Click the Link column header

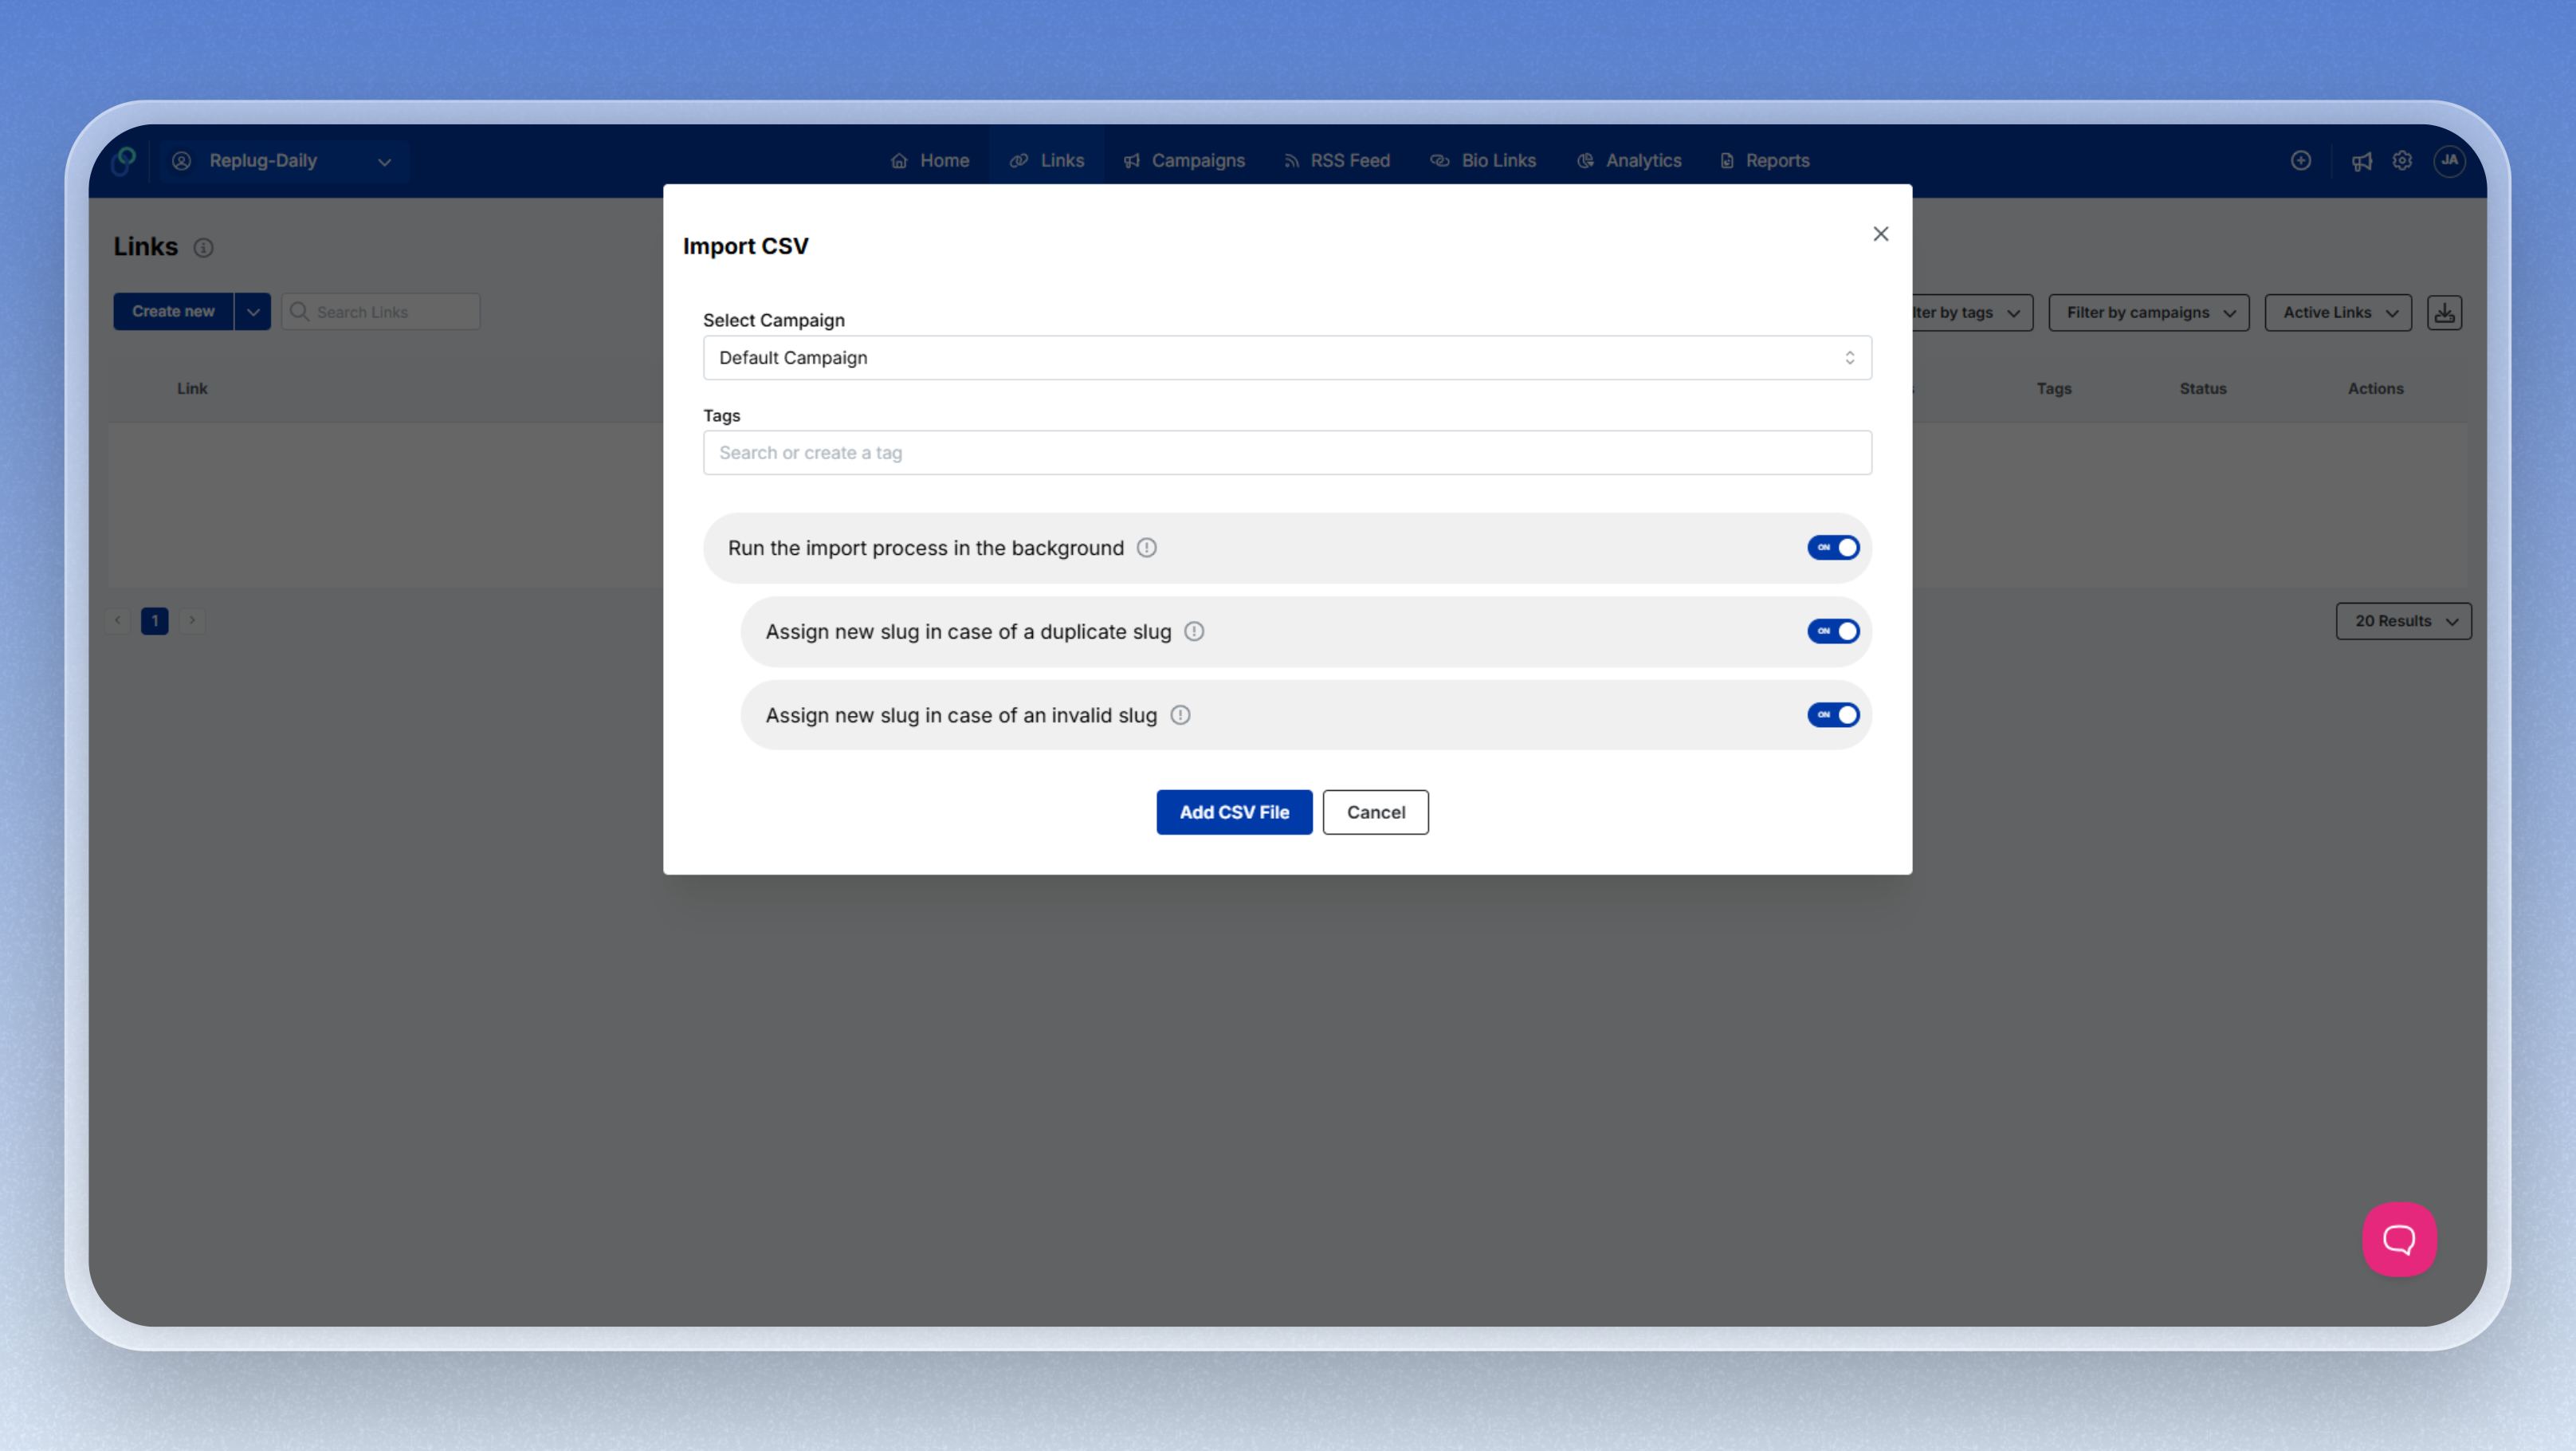192,389
